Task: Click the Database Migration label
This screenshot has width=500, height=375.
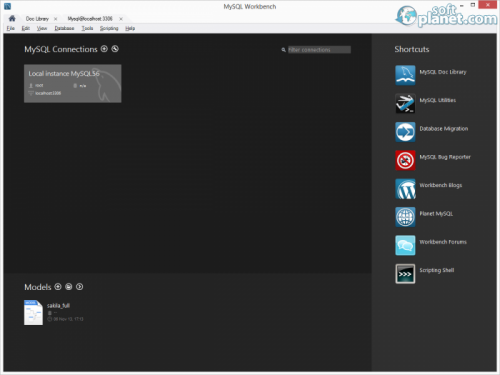Action: pyautogui.click(x=444, y=129)
